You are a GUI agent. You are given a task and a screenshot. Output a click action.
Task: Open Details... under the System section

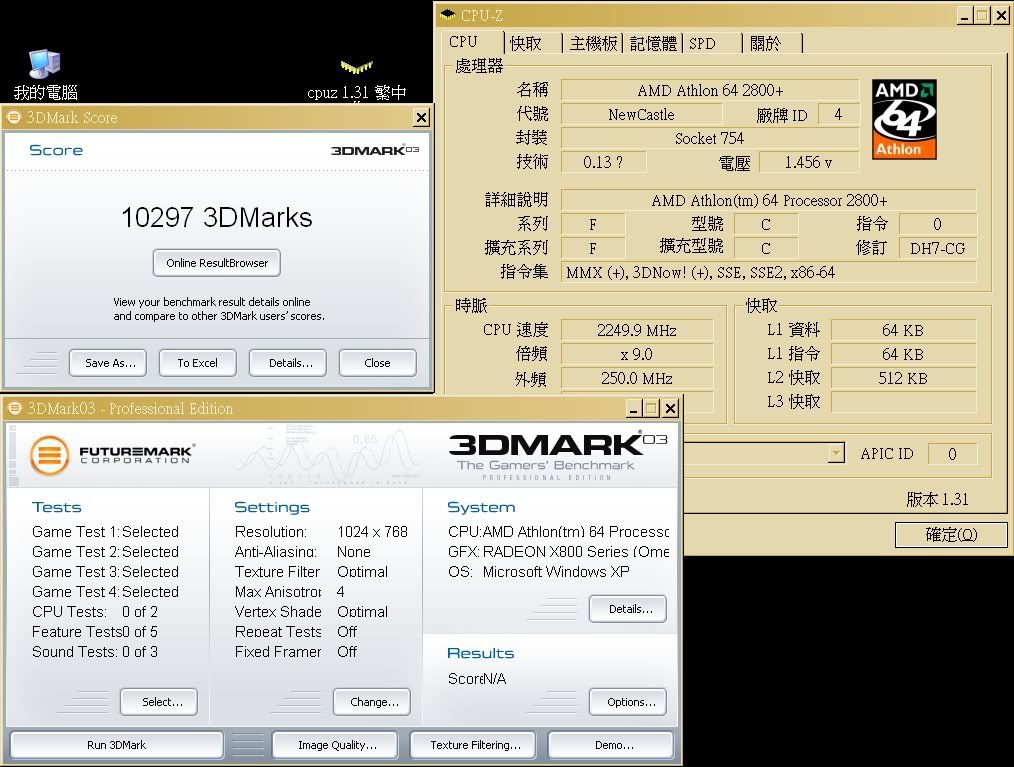pyautogui.click(x=628, y=609)
